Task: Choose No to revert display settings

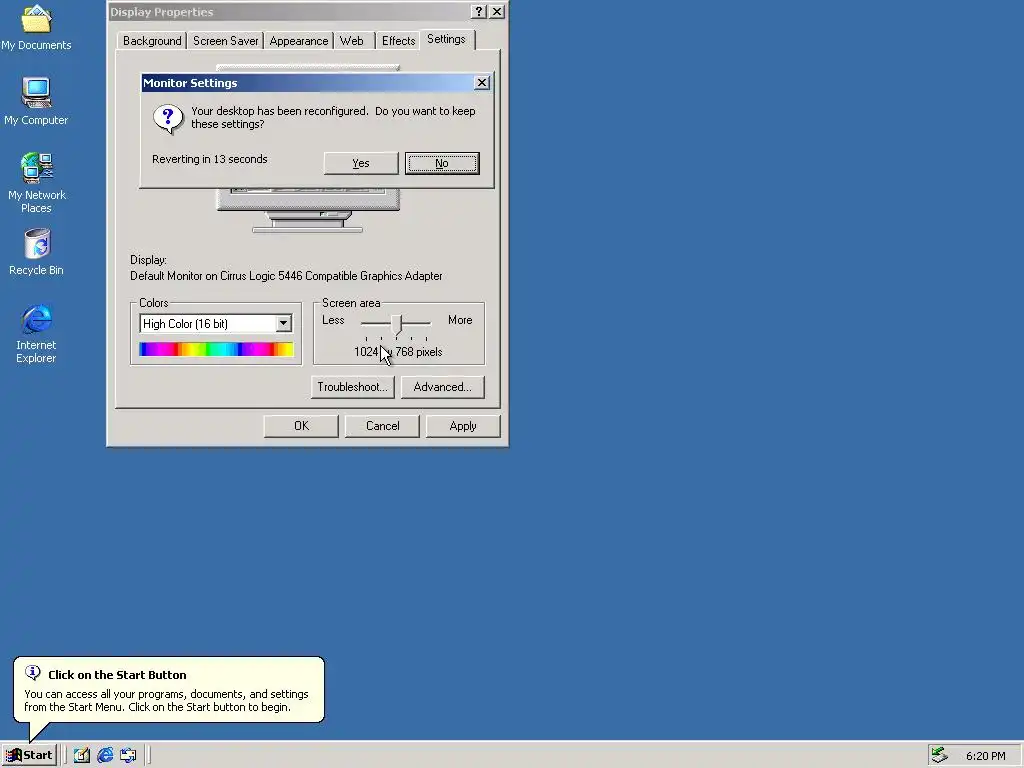Action: [x=442, y=163]
